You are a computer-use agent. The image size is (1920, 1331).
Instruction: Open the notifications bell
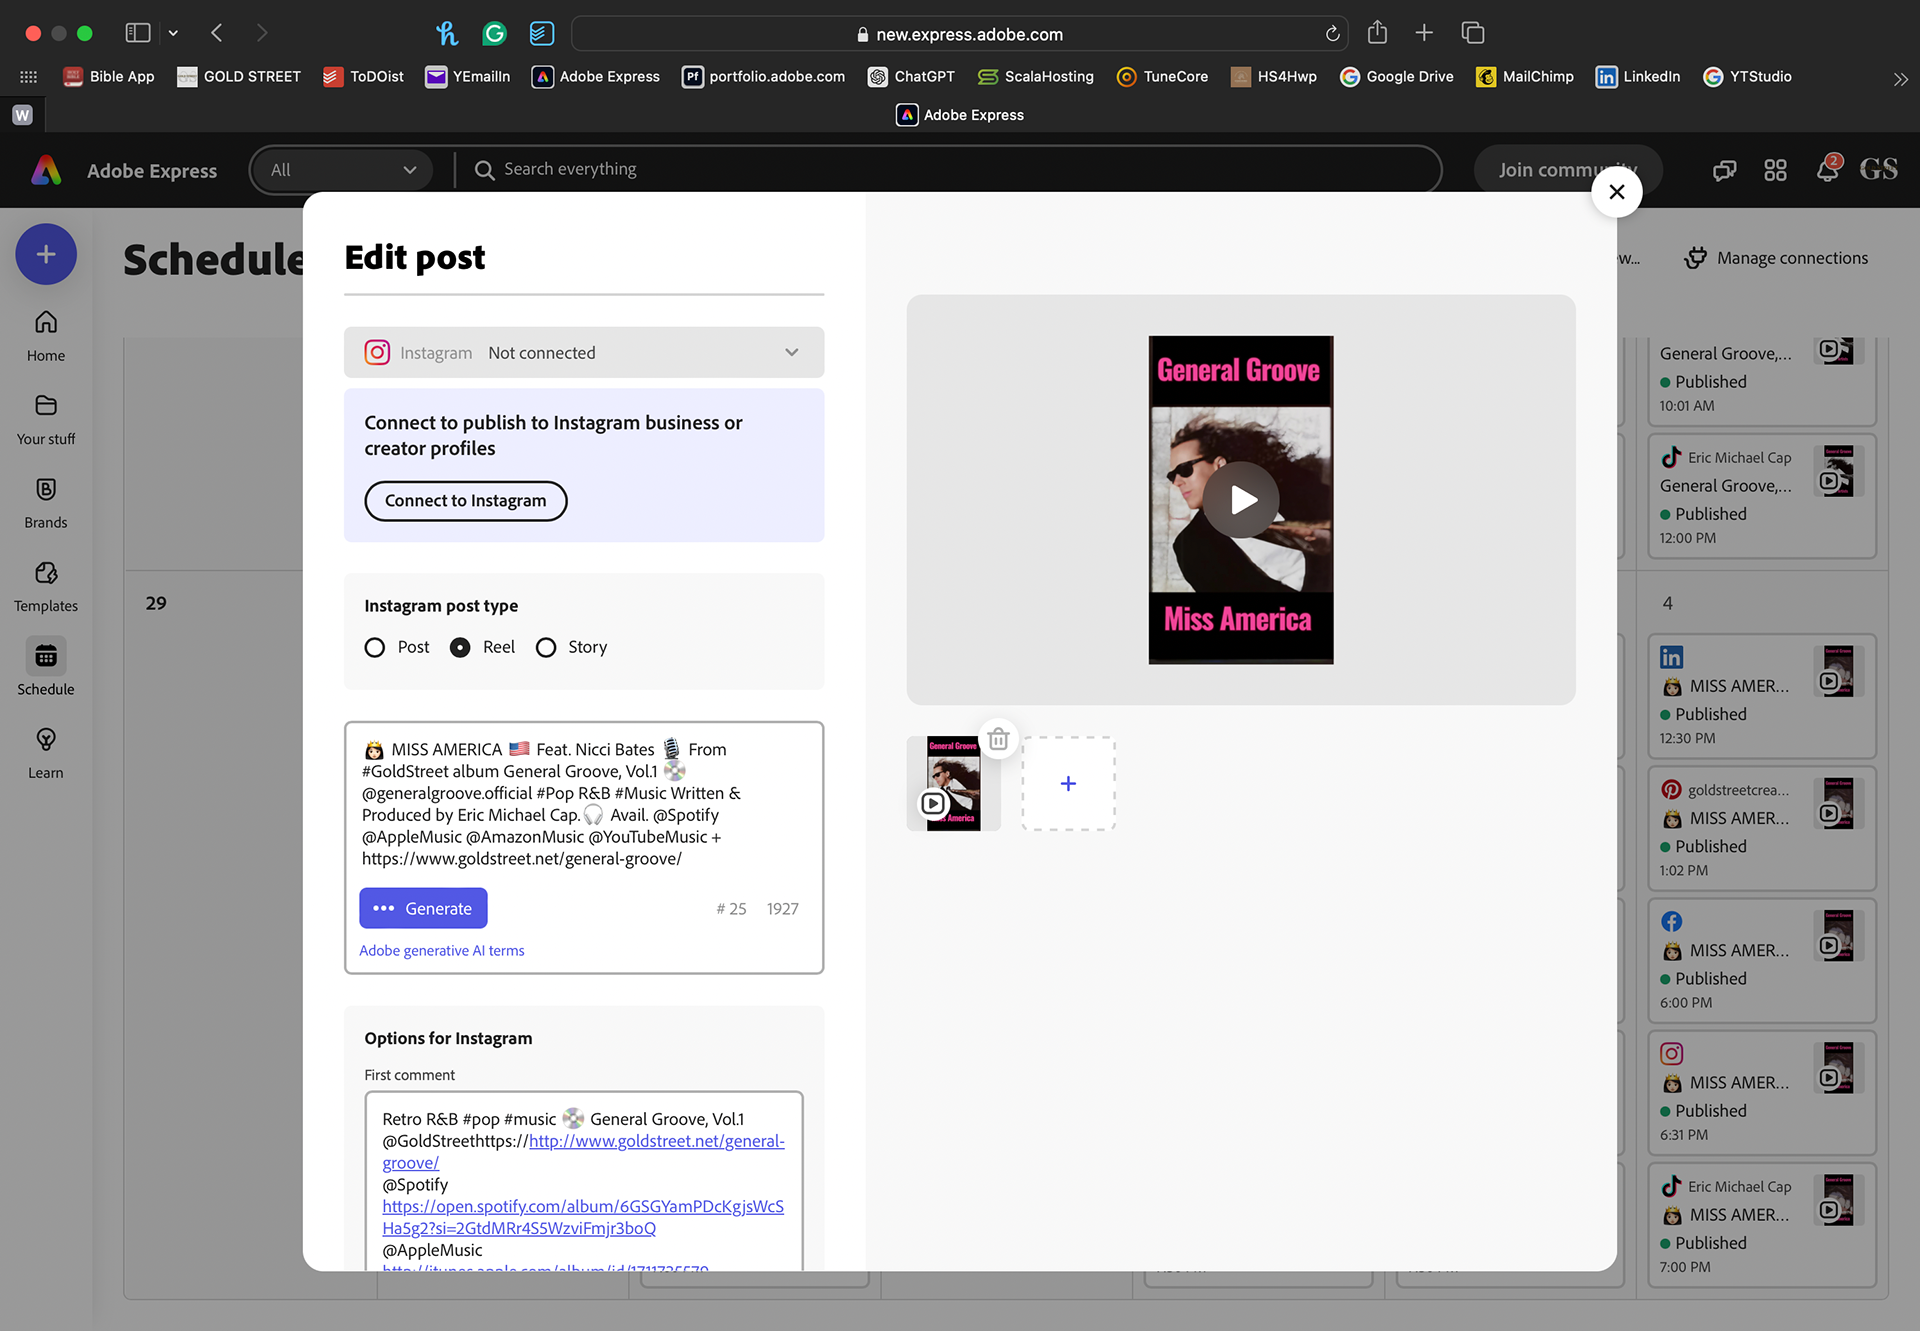[x=1827, y=169]
